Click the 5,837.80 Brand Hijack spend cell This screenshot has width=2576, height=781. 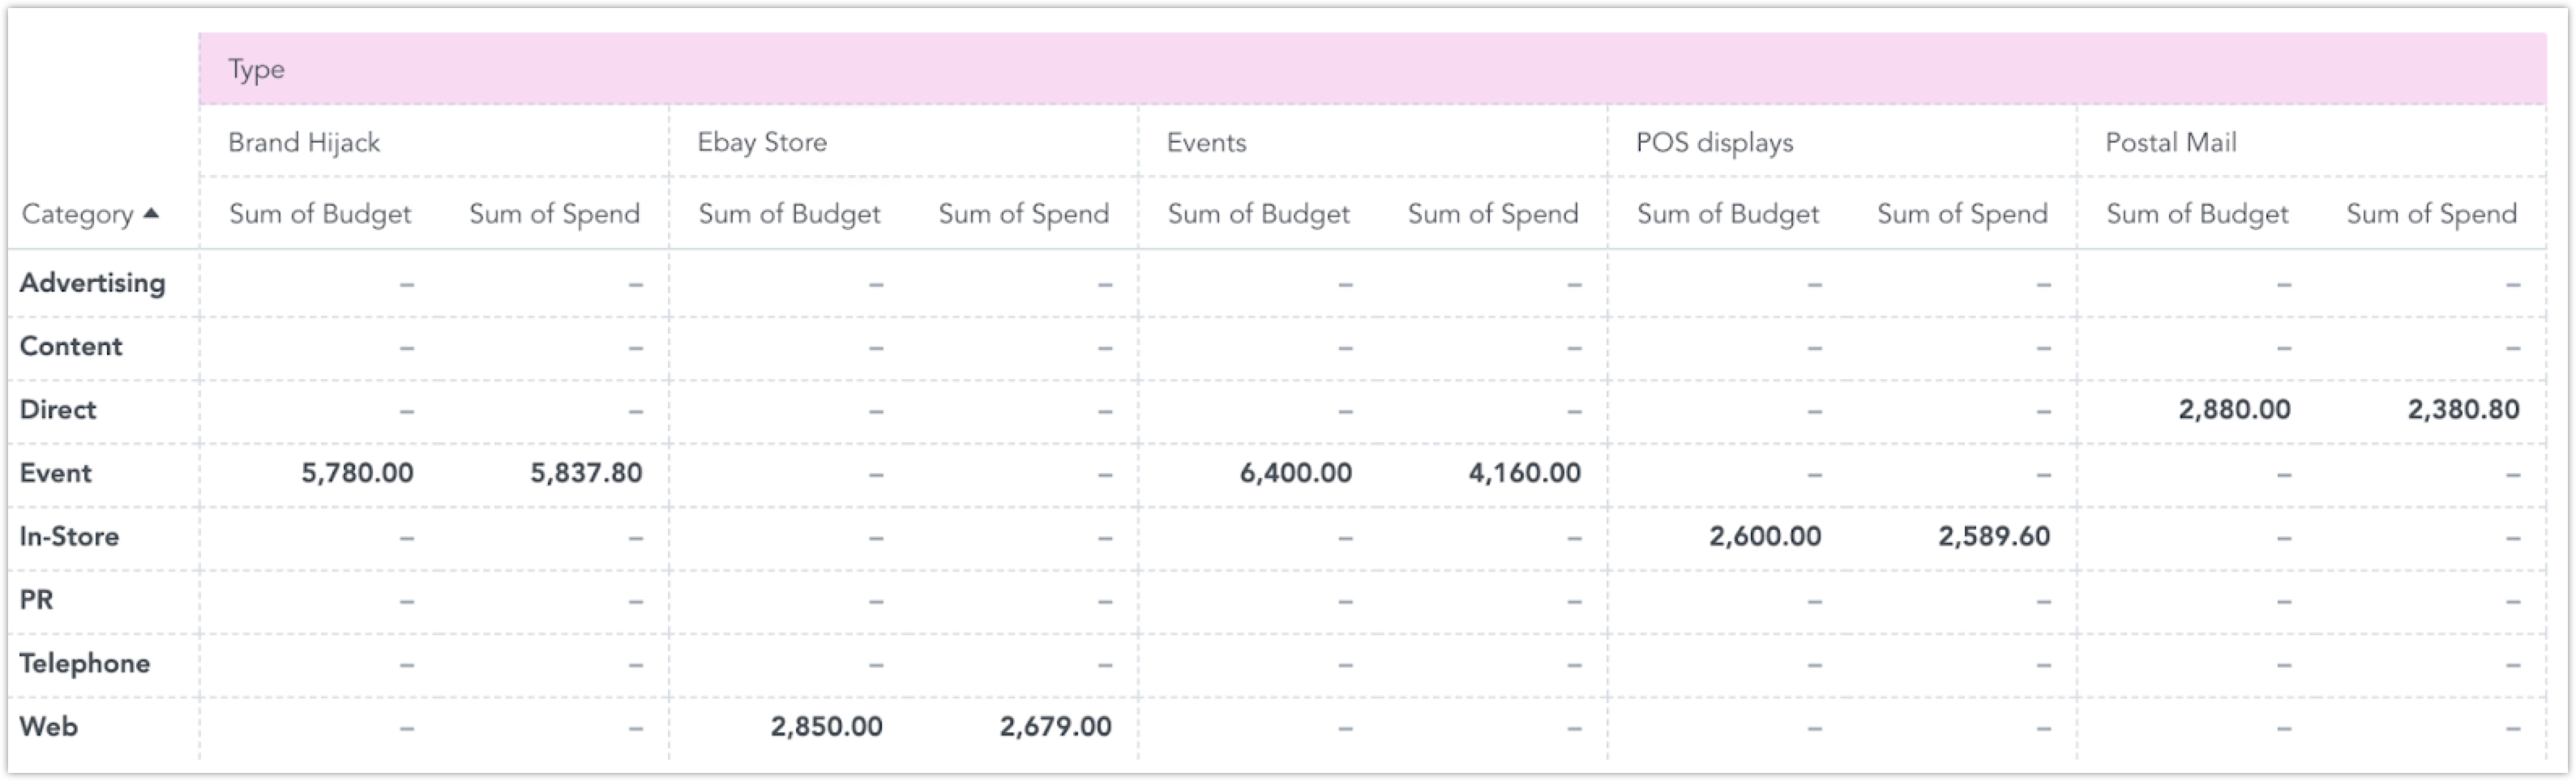(x=586, y=473)
